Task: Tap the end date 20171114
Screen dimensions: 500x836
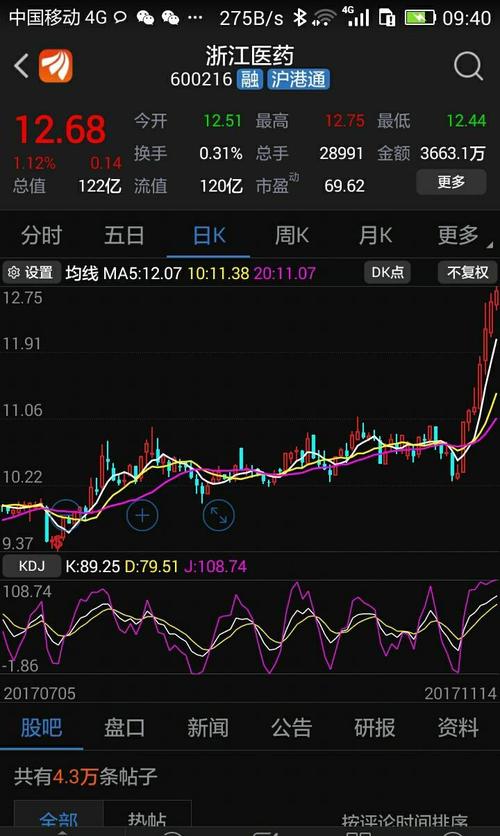Action: 461,694
